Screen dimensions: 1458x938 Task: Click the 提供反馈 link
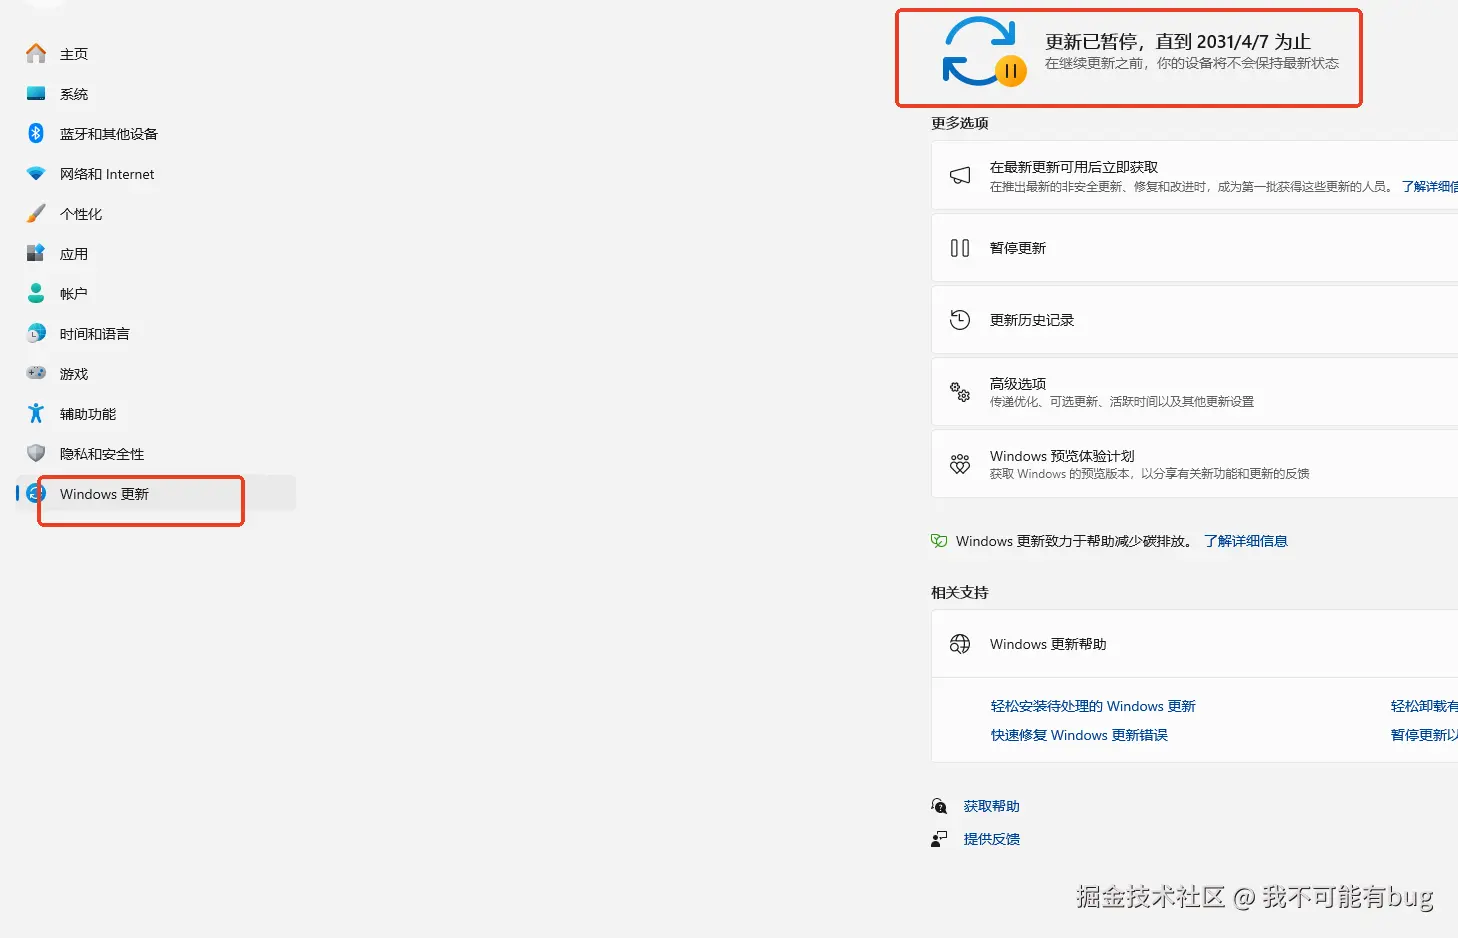pos(991,839)
